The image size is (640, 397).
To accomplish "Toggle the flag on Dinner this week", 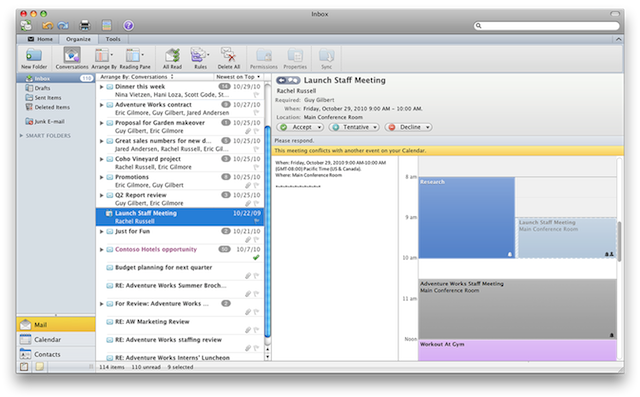I will click(x=256, y=95).
